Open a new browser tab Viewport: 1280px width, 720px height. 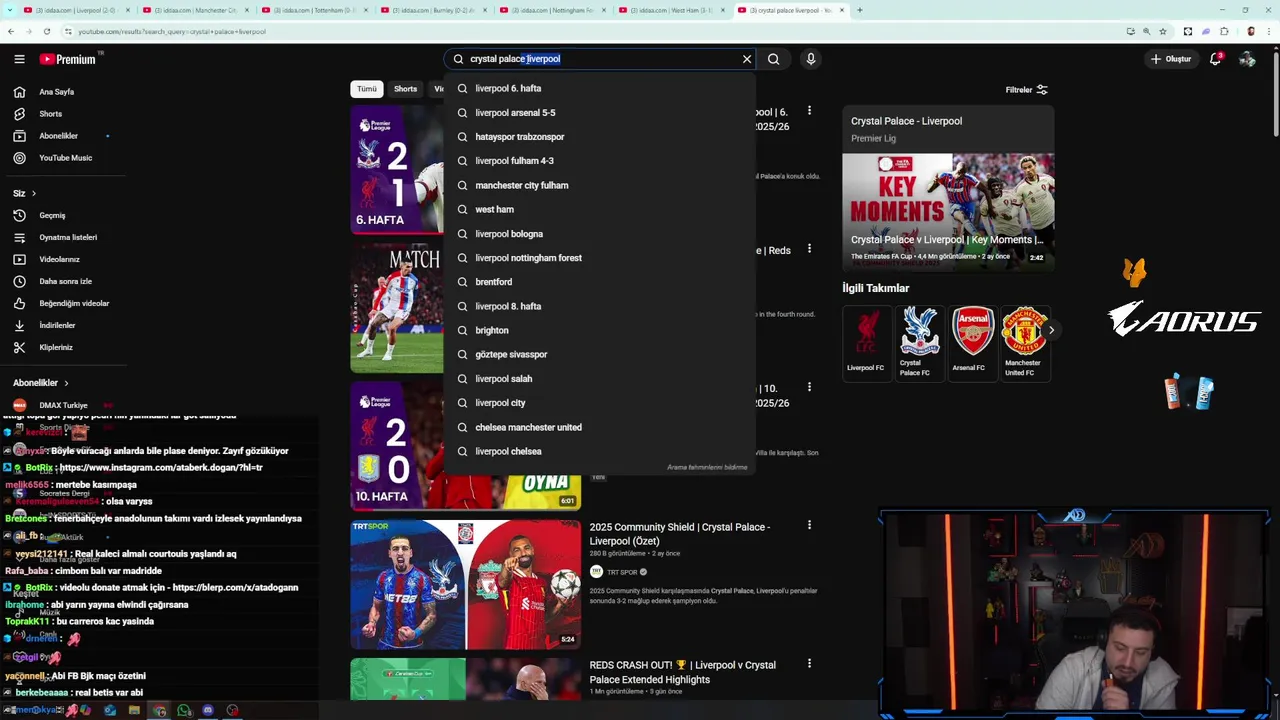coord(860,10)
